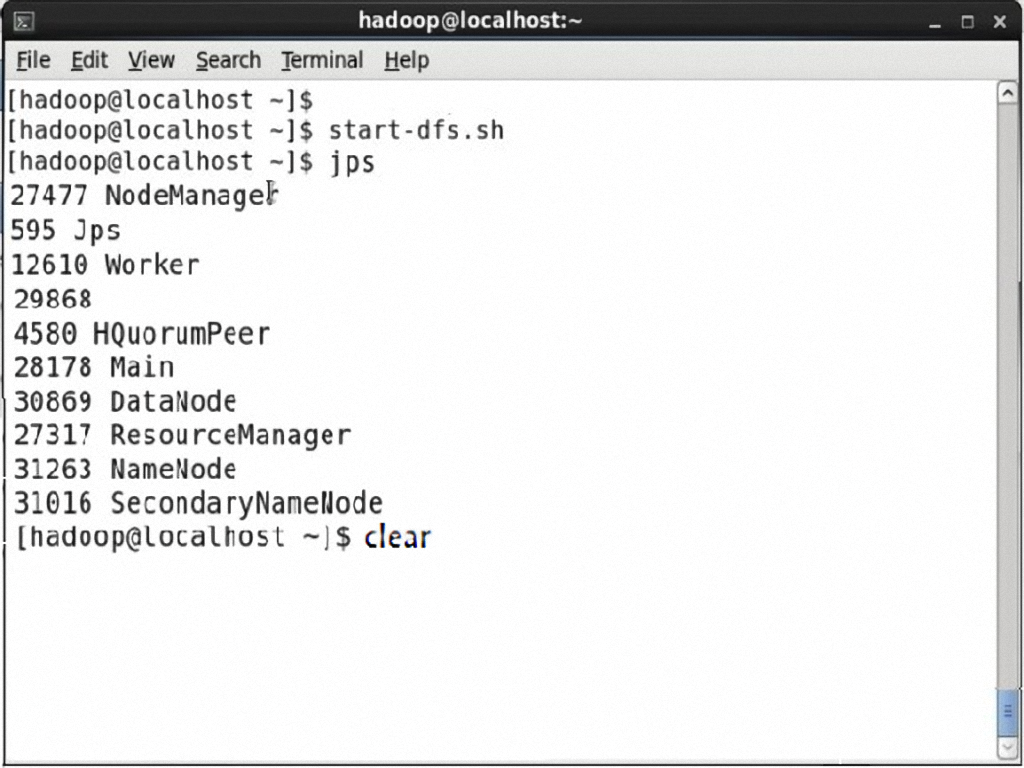Open the File menu
The image size is (1024, 768).
[x=33, y=60]
